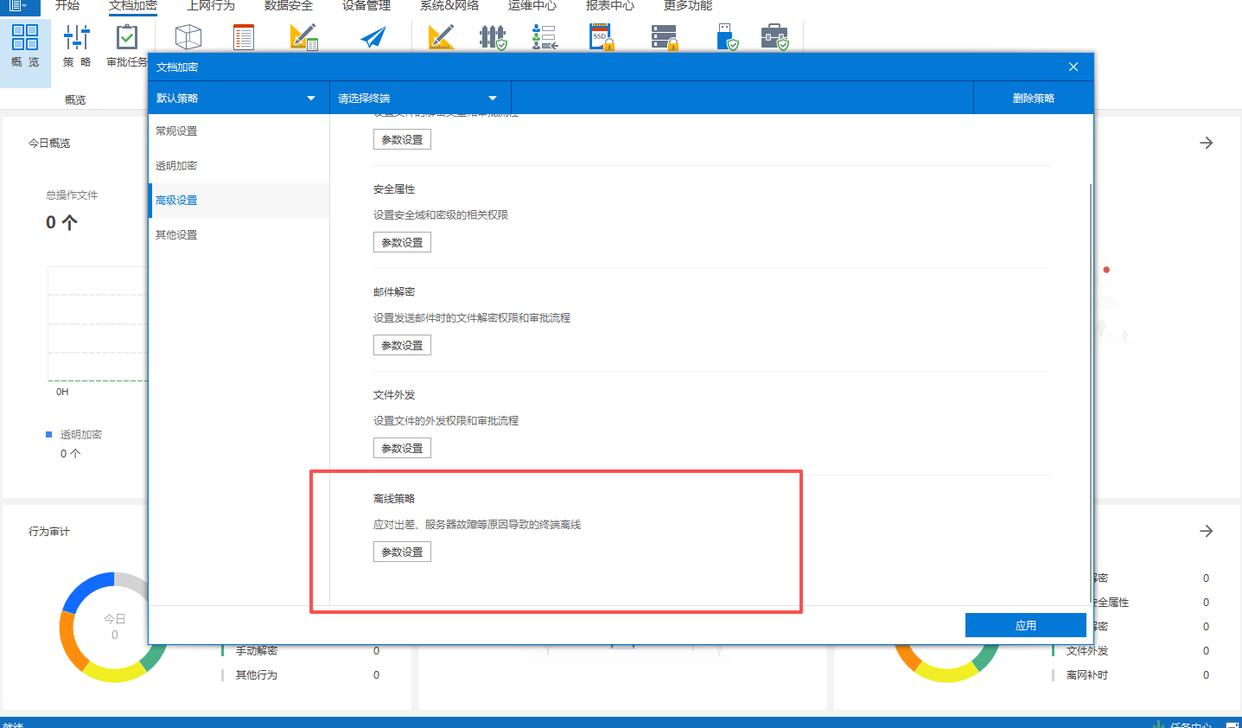The width and height of the screenshot is (1242, 728).
Task: Click the orange ruler and pencil icon
Action: 441,38
